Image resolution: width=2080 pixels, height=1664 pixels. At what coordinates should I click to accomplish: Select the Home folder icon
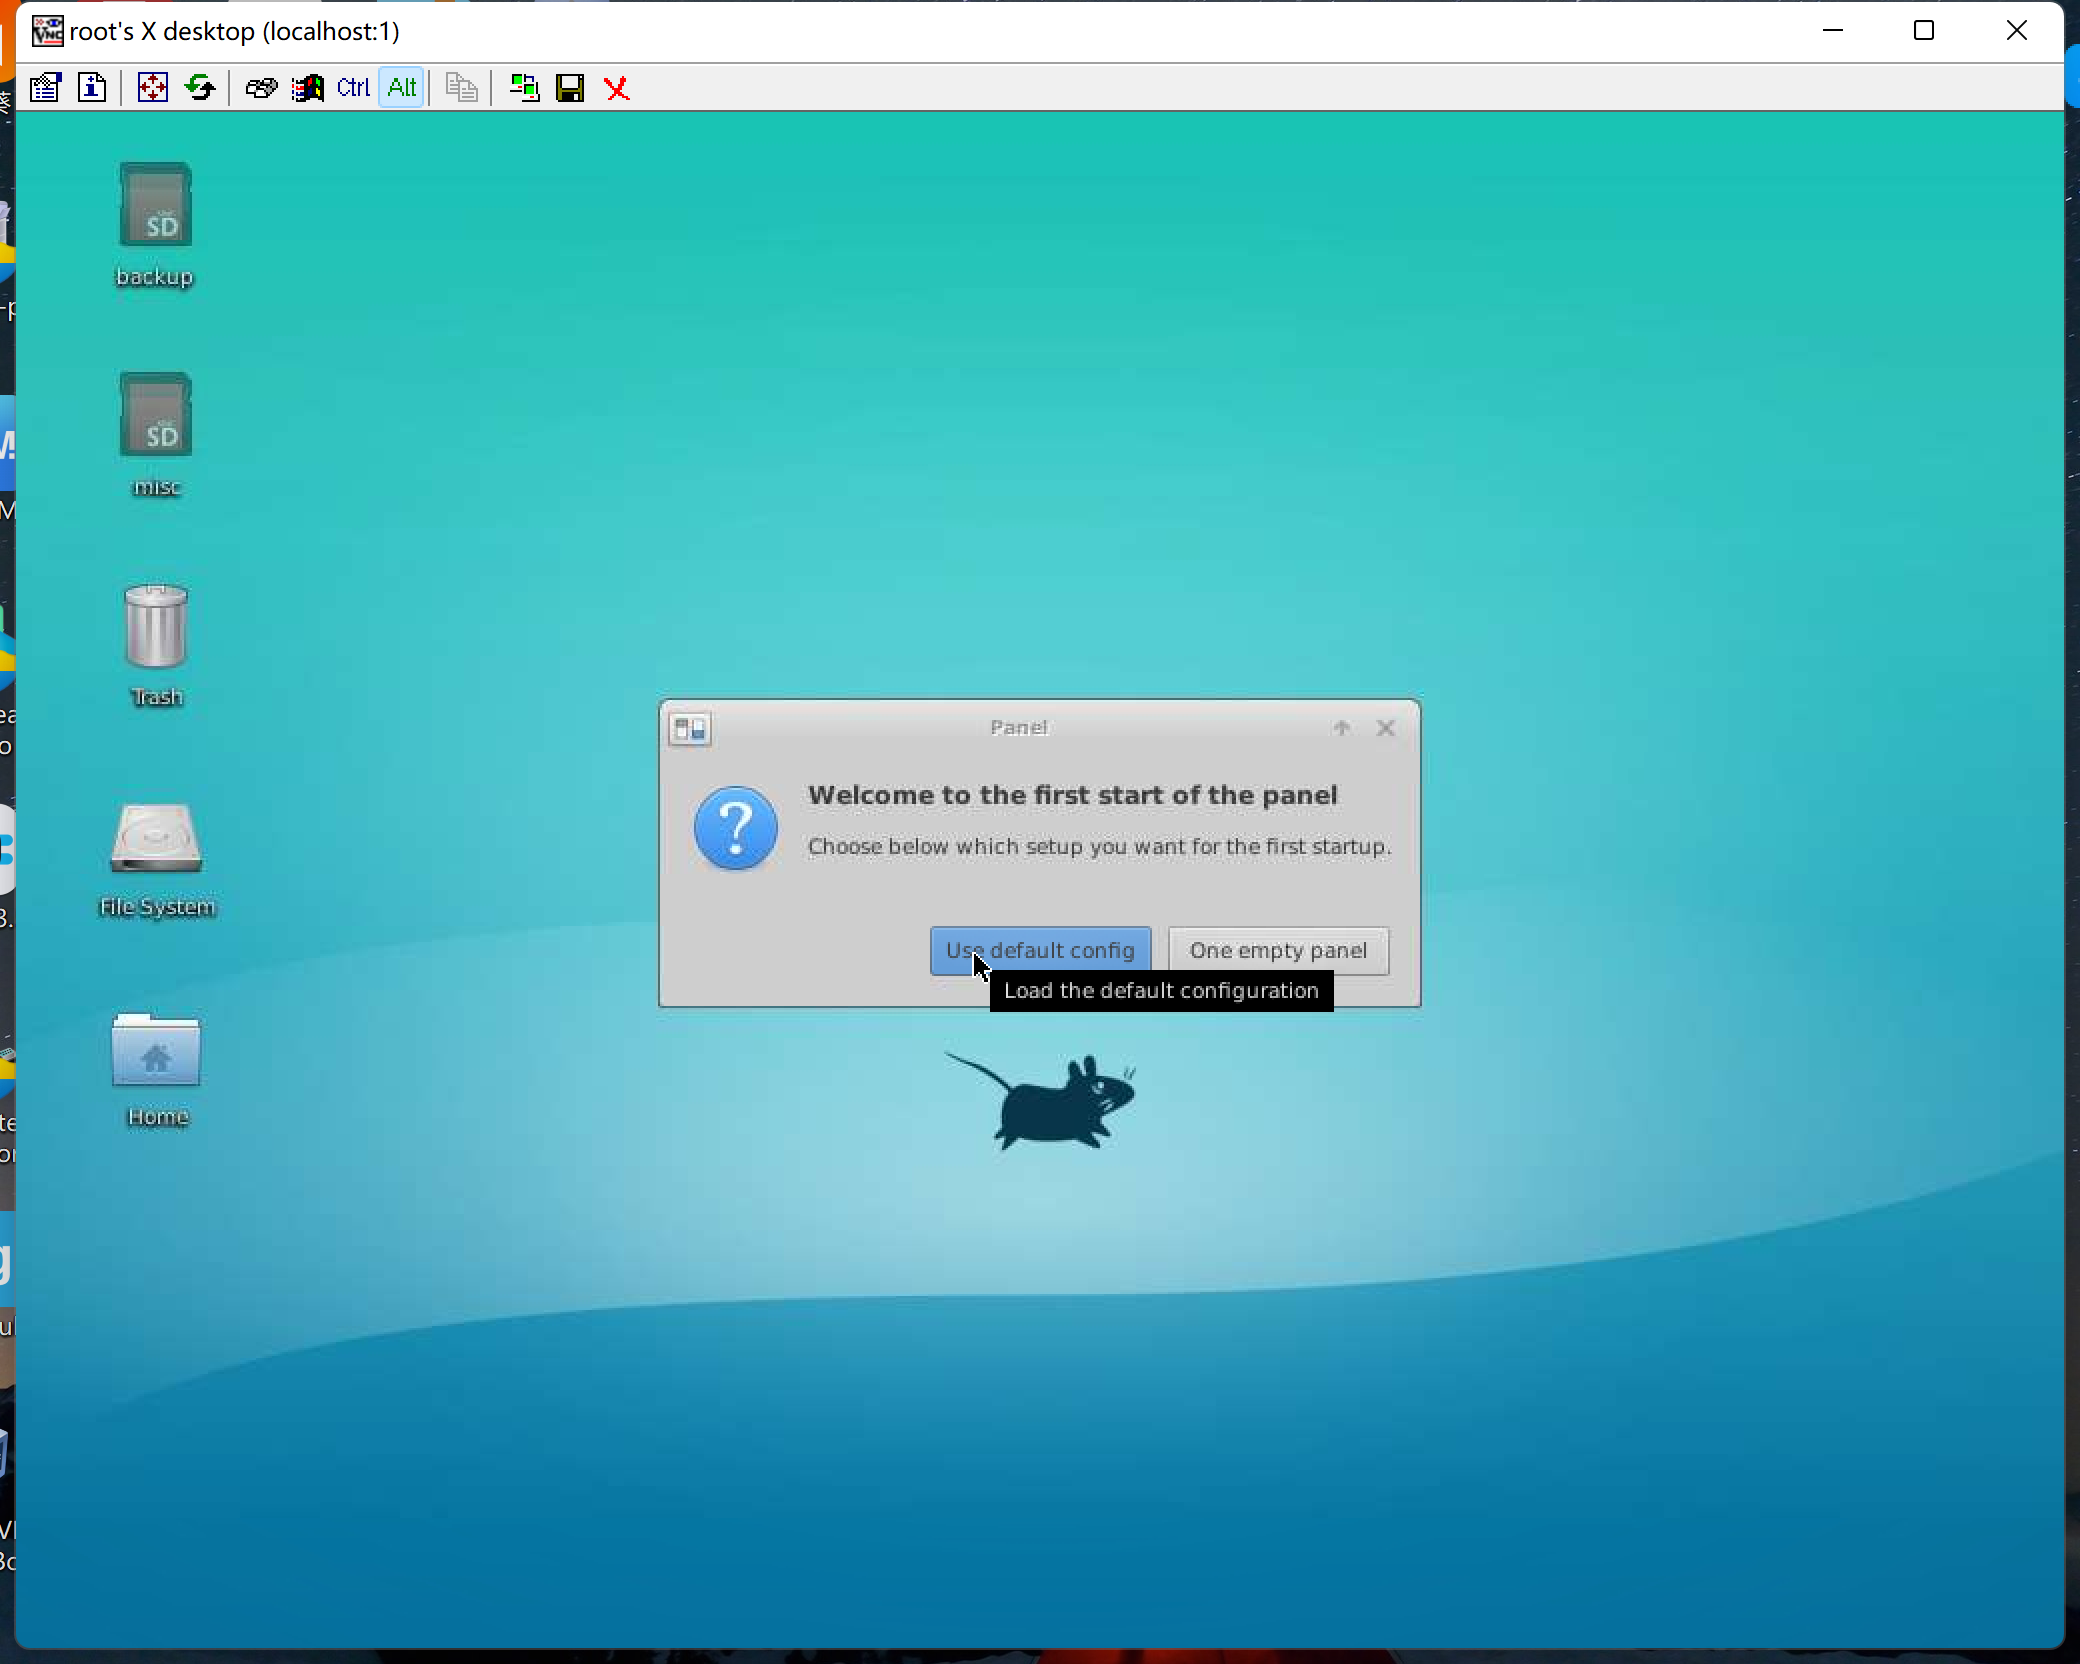pyautogui.click(x=156, y=1050)
